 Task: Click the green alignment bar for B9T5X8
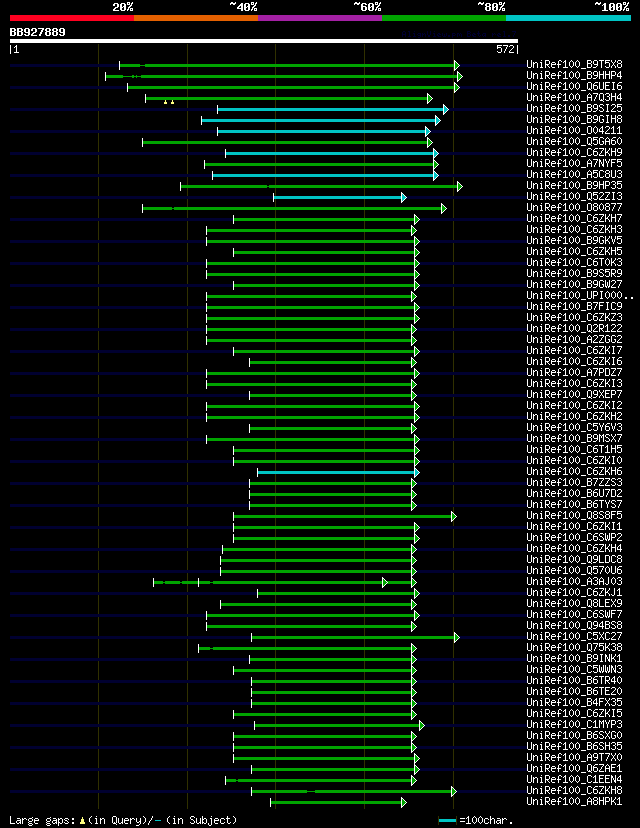(289, 65)
